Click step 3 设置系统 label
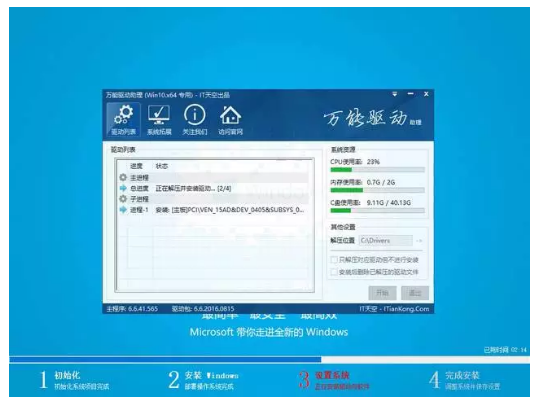 pyautogui.click(x=332, y=375)
